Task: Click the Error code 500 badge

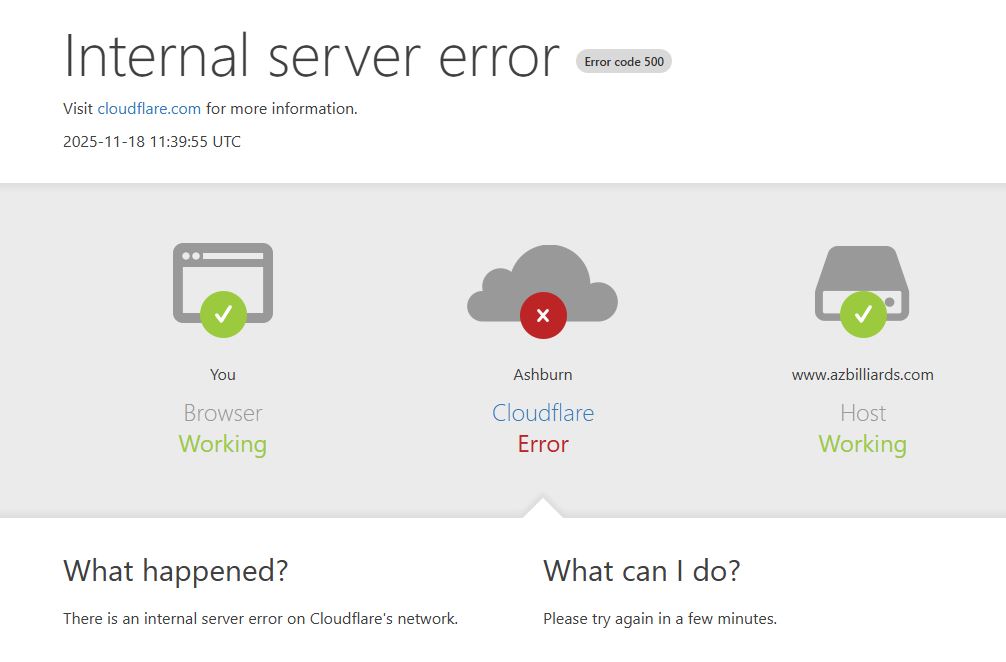Action: pyautogui.click(x=624, y=61)
